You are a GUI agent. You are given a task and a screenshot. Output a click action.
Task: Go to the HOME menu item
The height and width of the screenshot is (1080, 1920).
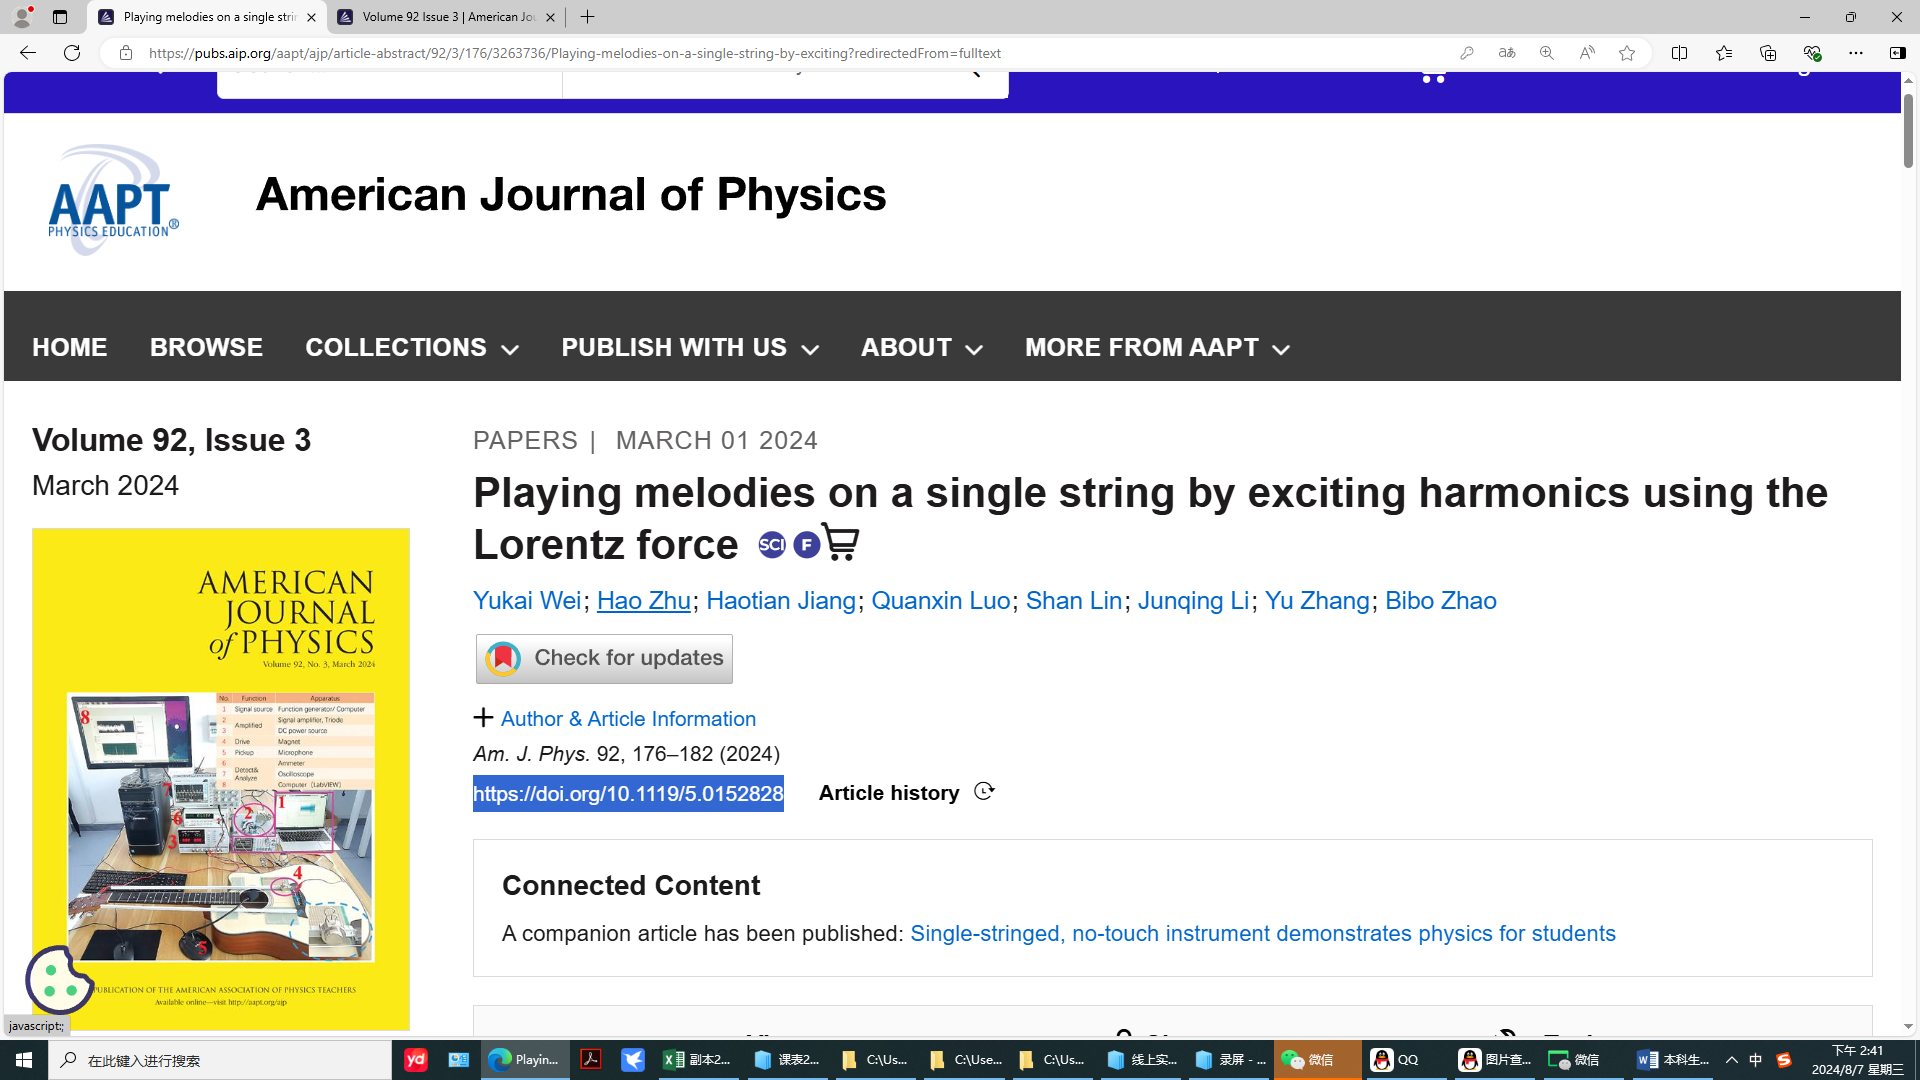click(69, 347)
